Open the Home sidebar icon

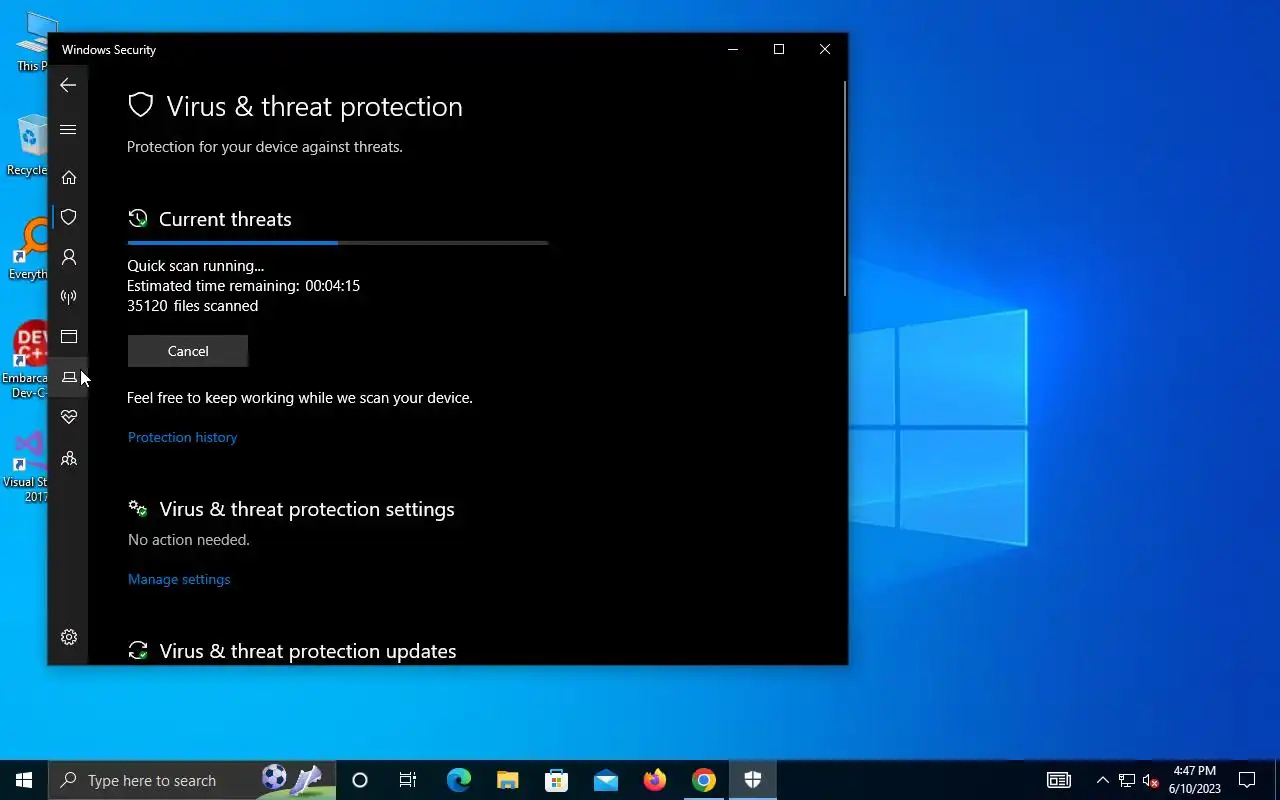click(x=68, y=177)
